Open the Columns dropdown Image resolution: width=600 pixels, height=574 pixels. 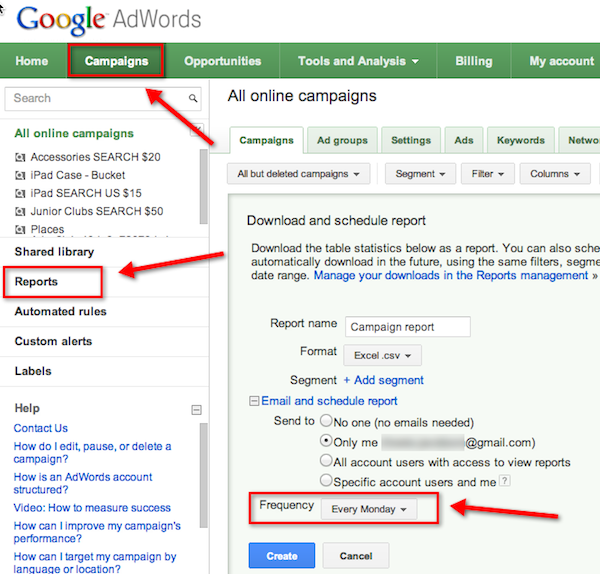(x=555, y=174)
